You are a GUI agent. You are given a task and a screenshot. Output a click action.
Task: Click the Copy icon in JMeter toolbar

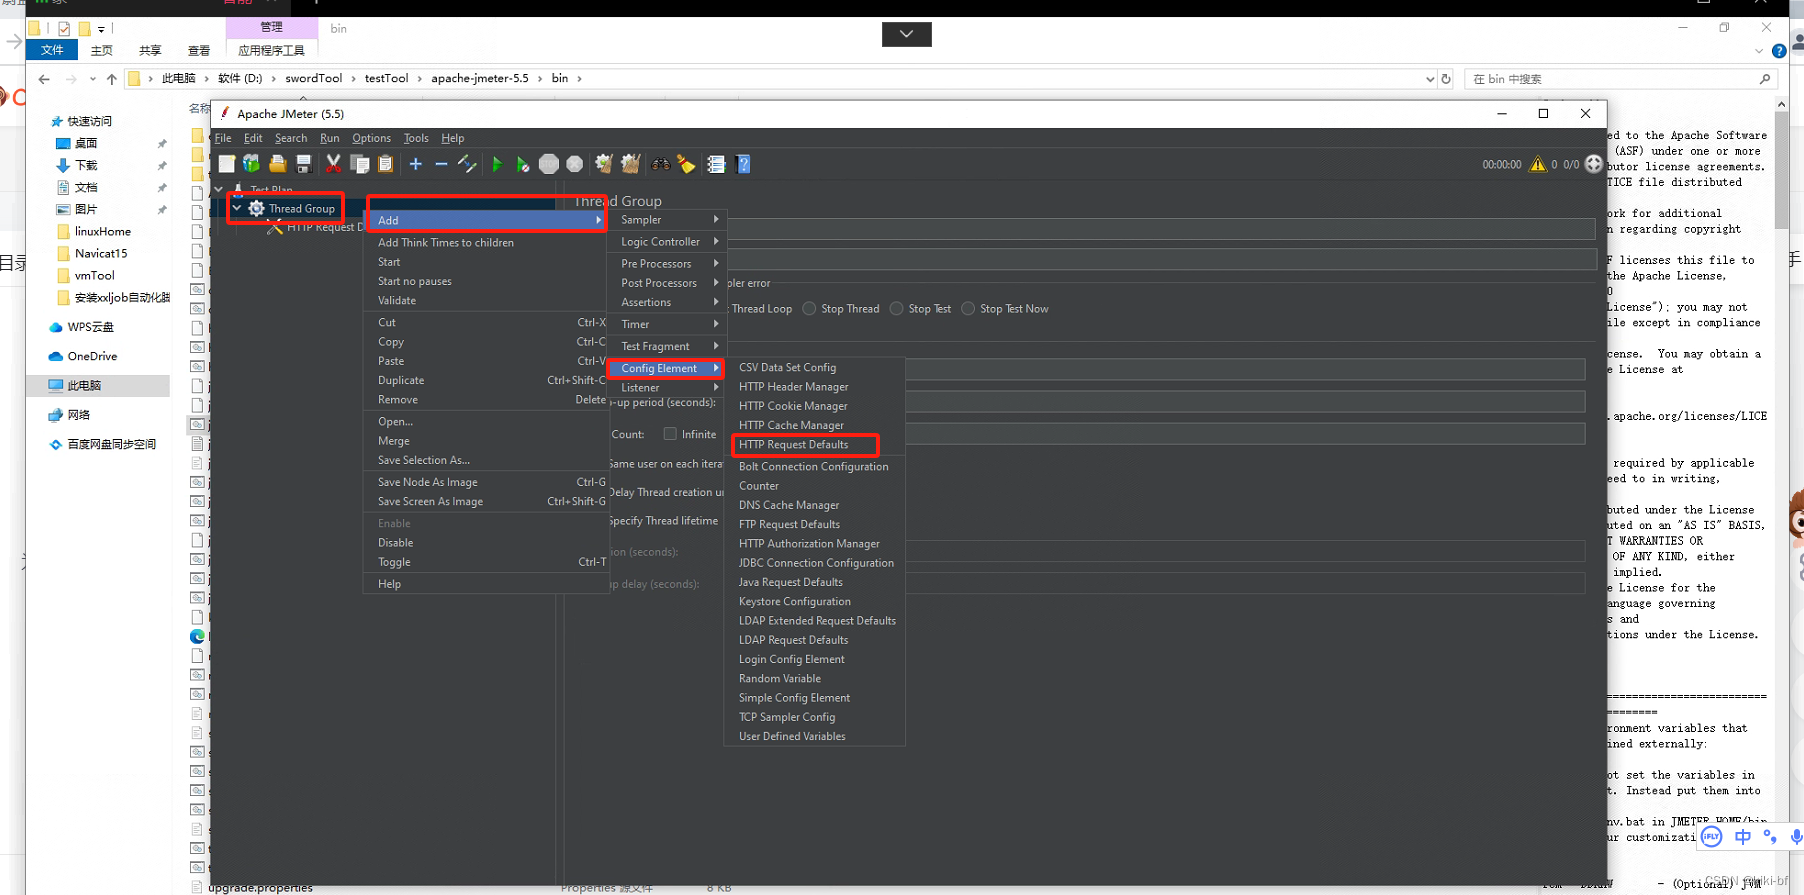coord(360,164)
